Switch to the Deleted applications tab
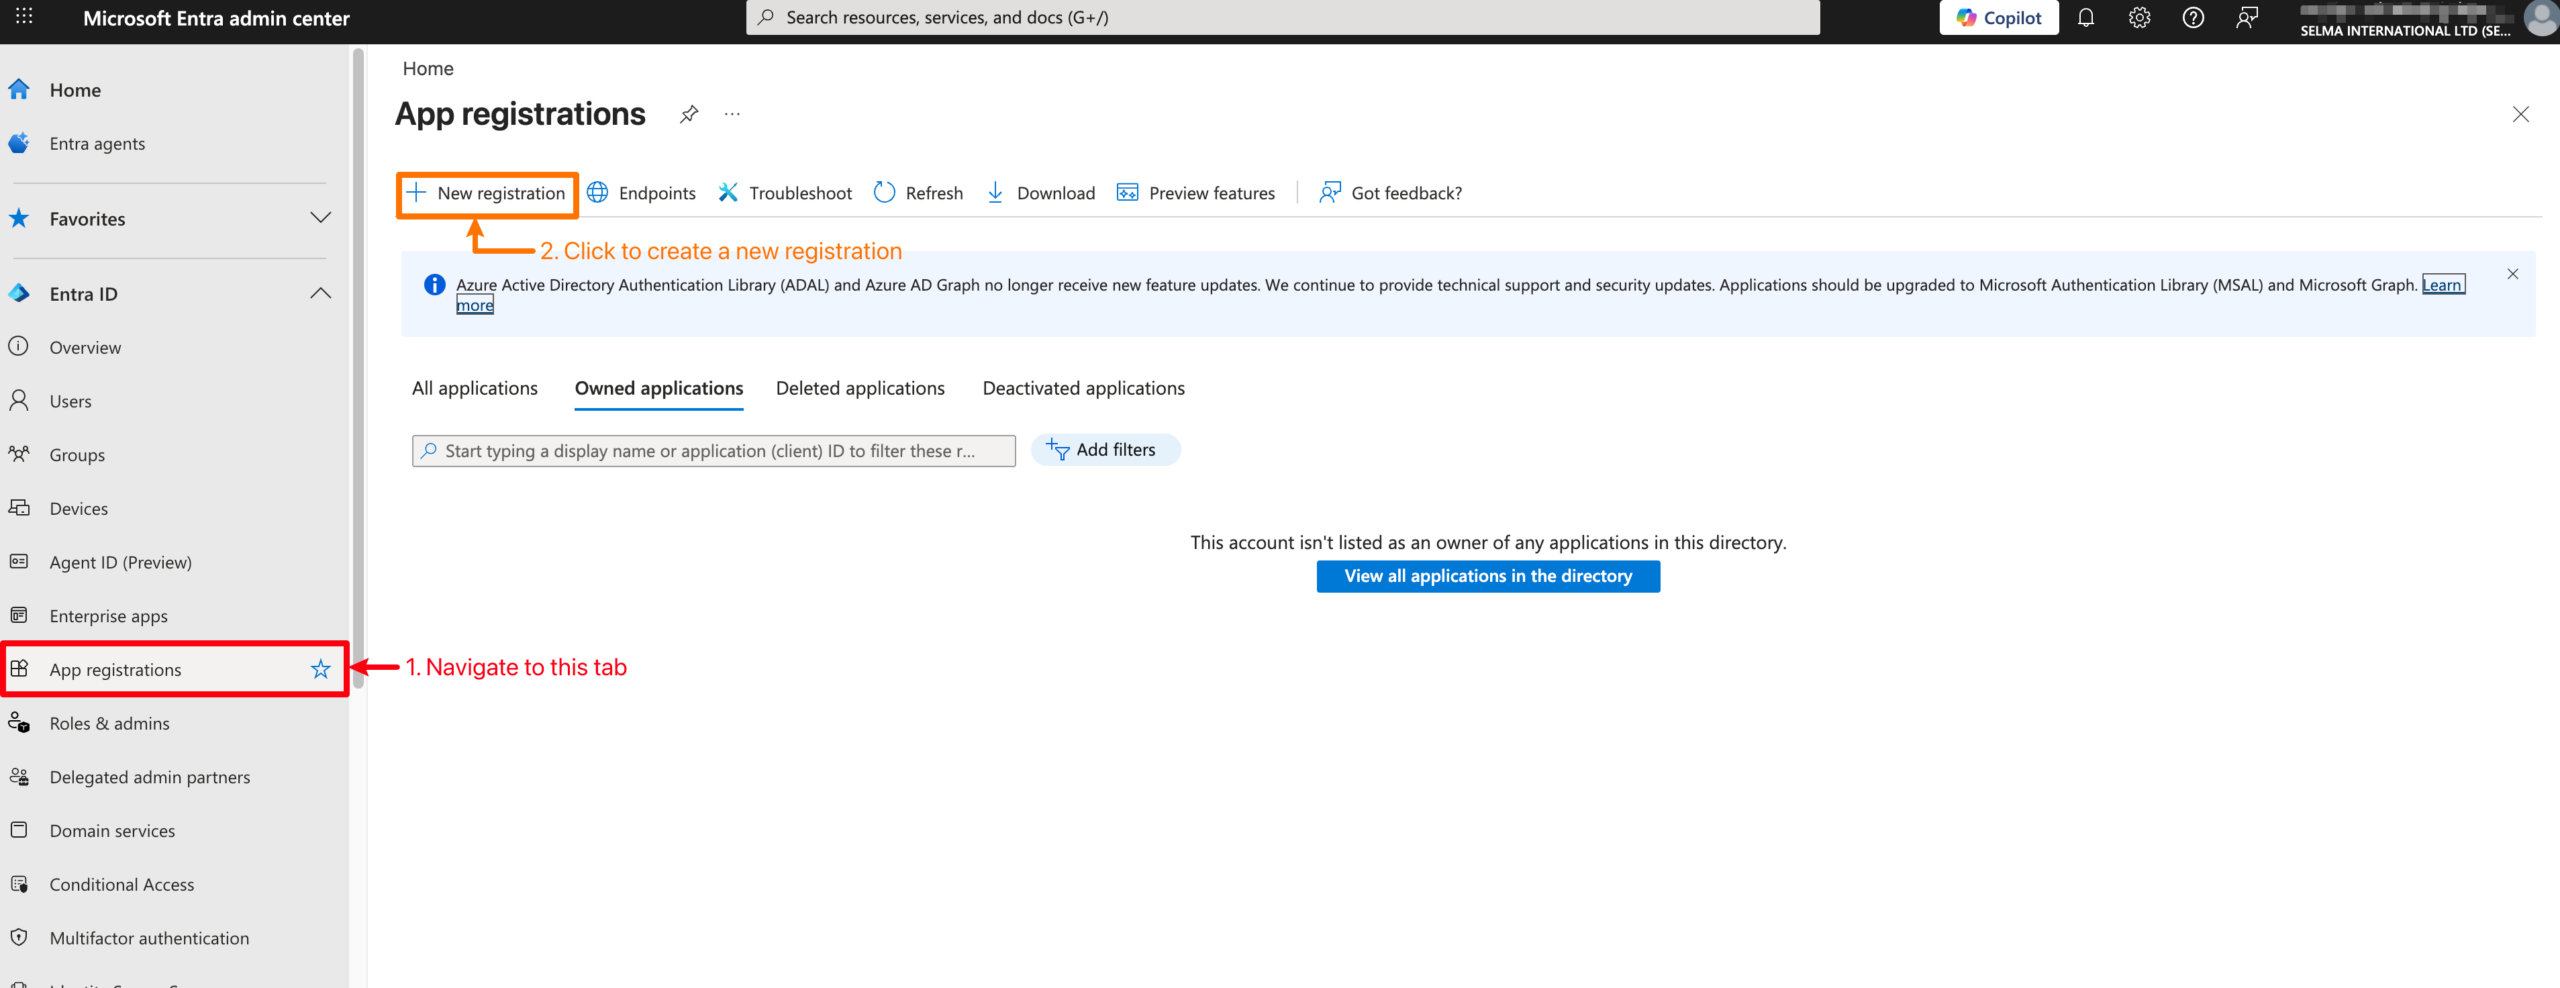The height and width of the screenshot is (988, 2560). point(860,388)
